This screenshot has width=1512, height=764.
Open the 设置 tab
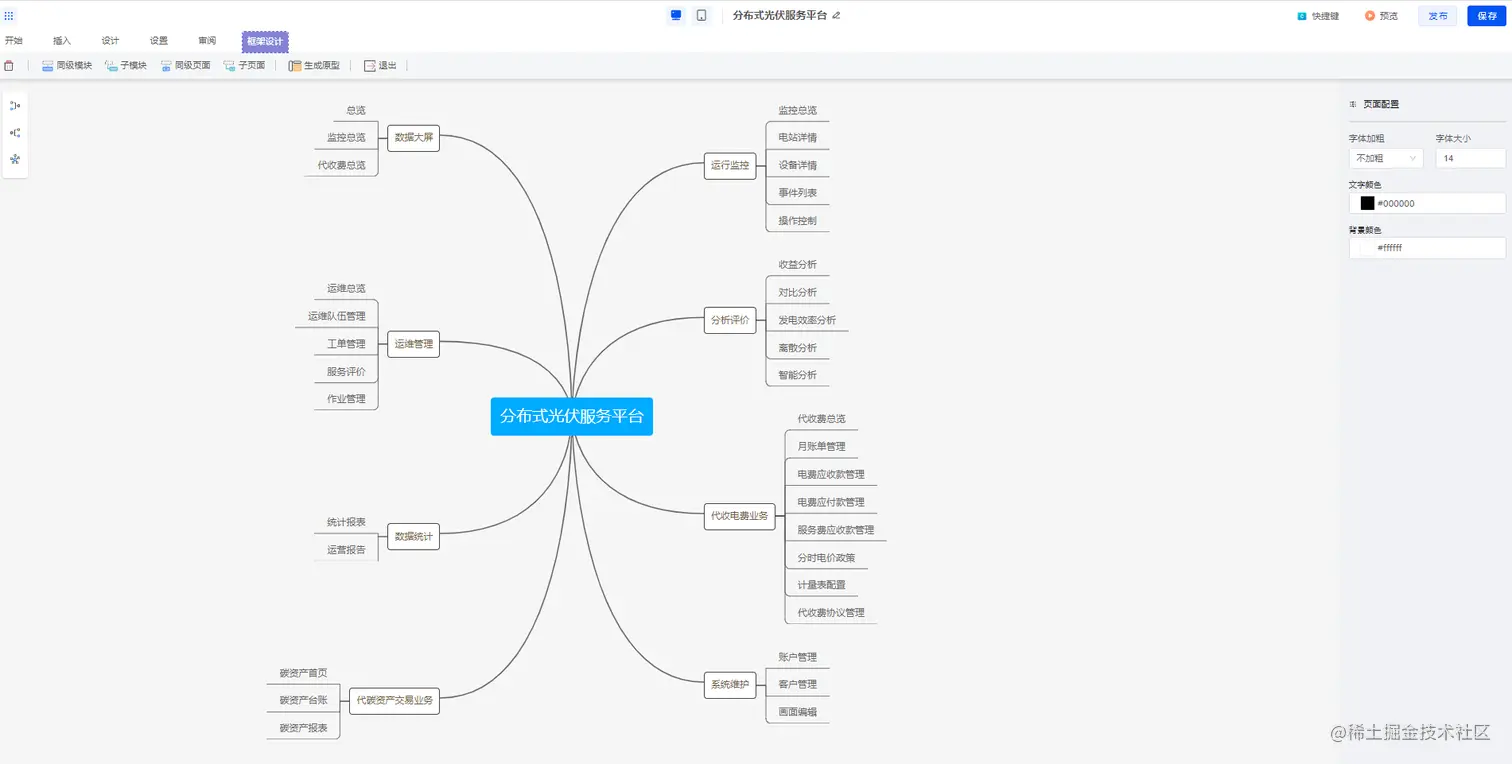[159, 41]
